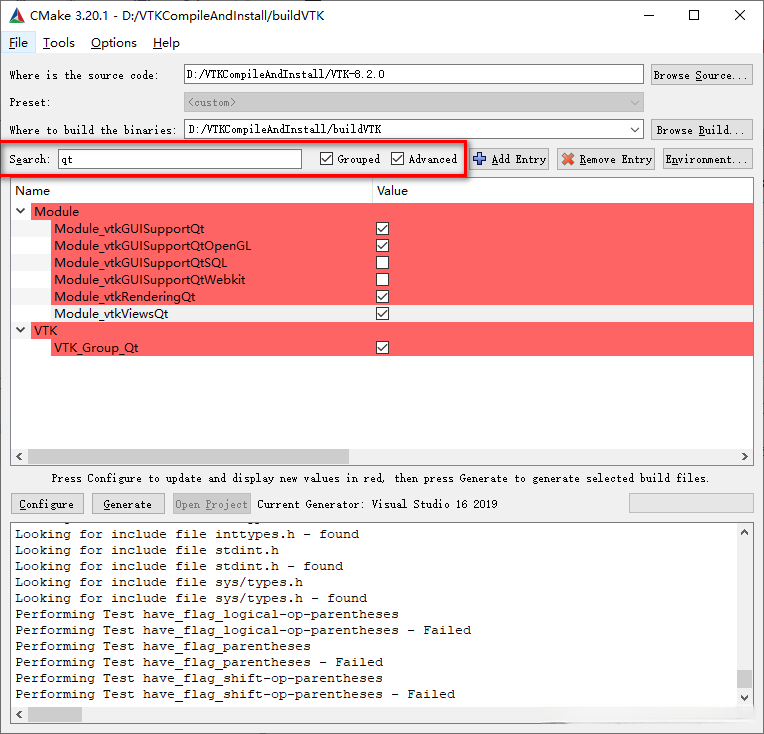
Task: Open the build binaries path dropdown
Action: point(634,130)
